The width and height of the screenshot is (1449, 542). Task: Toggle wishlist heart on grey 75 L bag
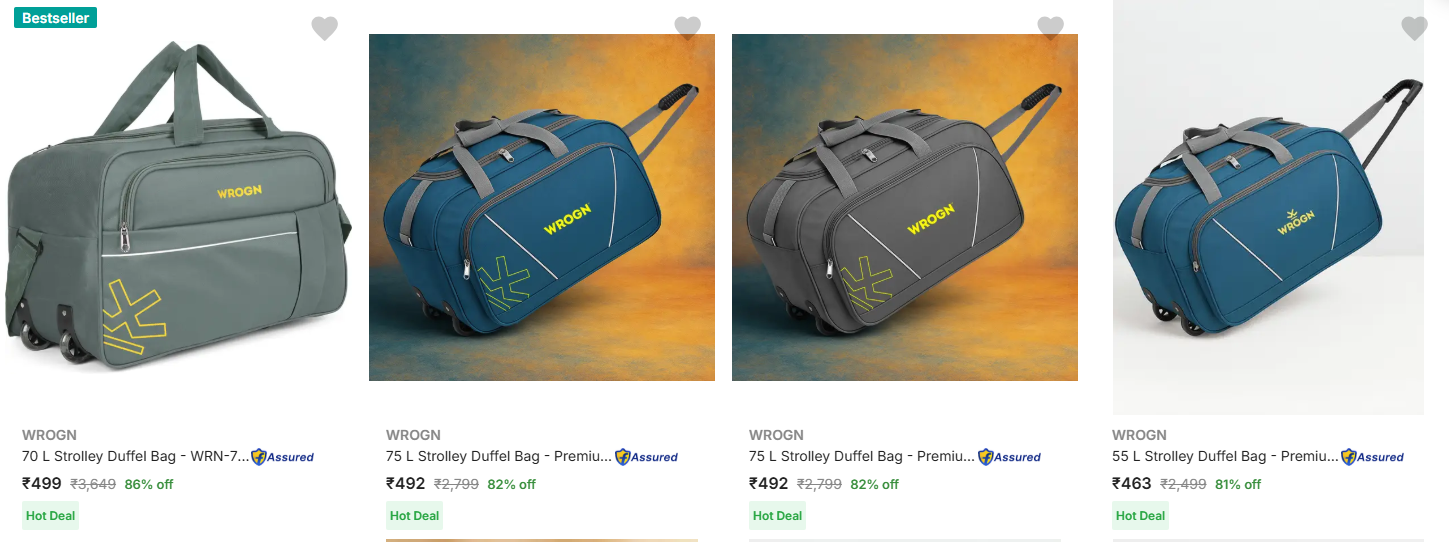pyautogui.click(x=1050, y=29)
